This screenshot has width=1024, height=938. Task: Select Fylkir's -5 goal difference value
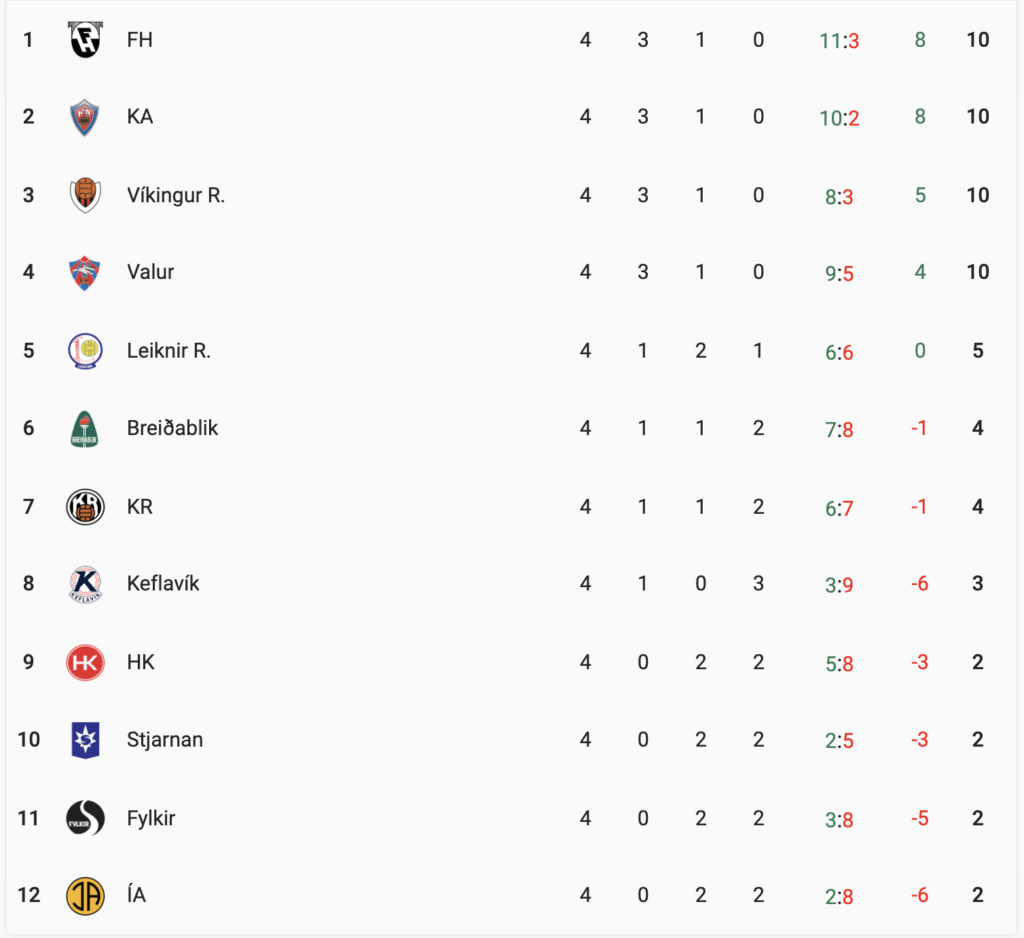point(920,818)
